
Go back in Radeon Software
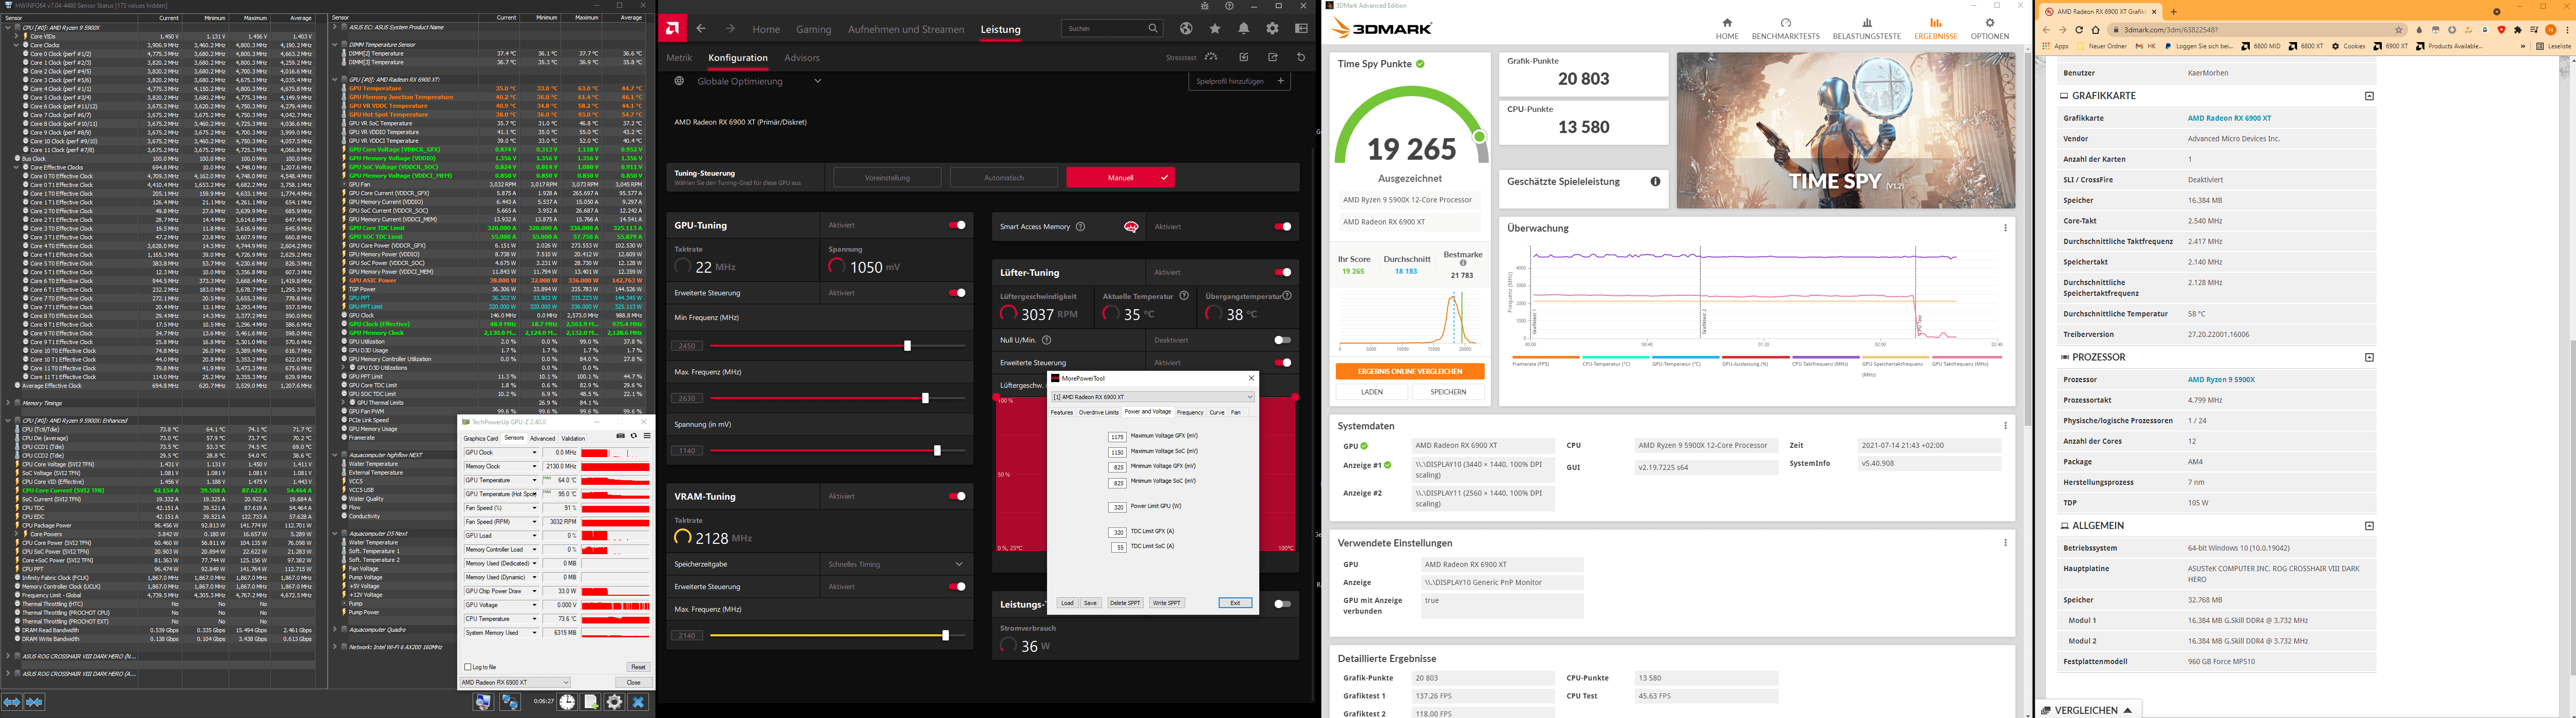pos(701,29)
